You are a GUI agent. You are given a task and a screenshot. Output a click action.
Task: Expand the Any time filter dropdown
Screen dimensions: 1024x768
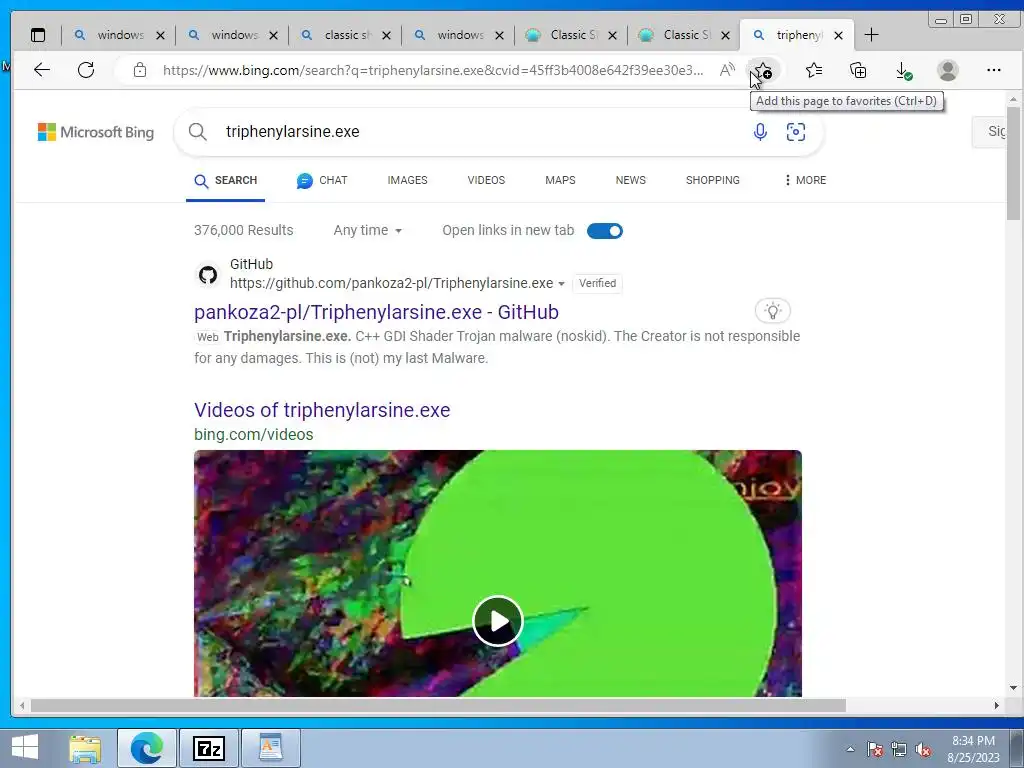tap(368, 231)
